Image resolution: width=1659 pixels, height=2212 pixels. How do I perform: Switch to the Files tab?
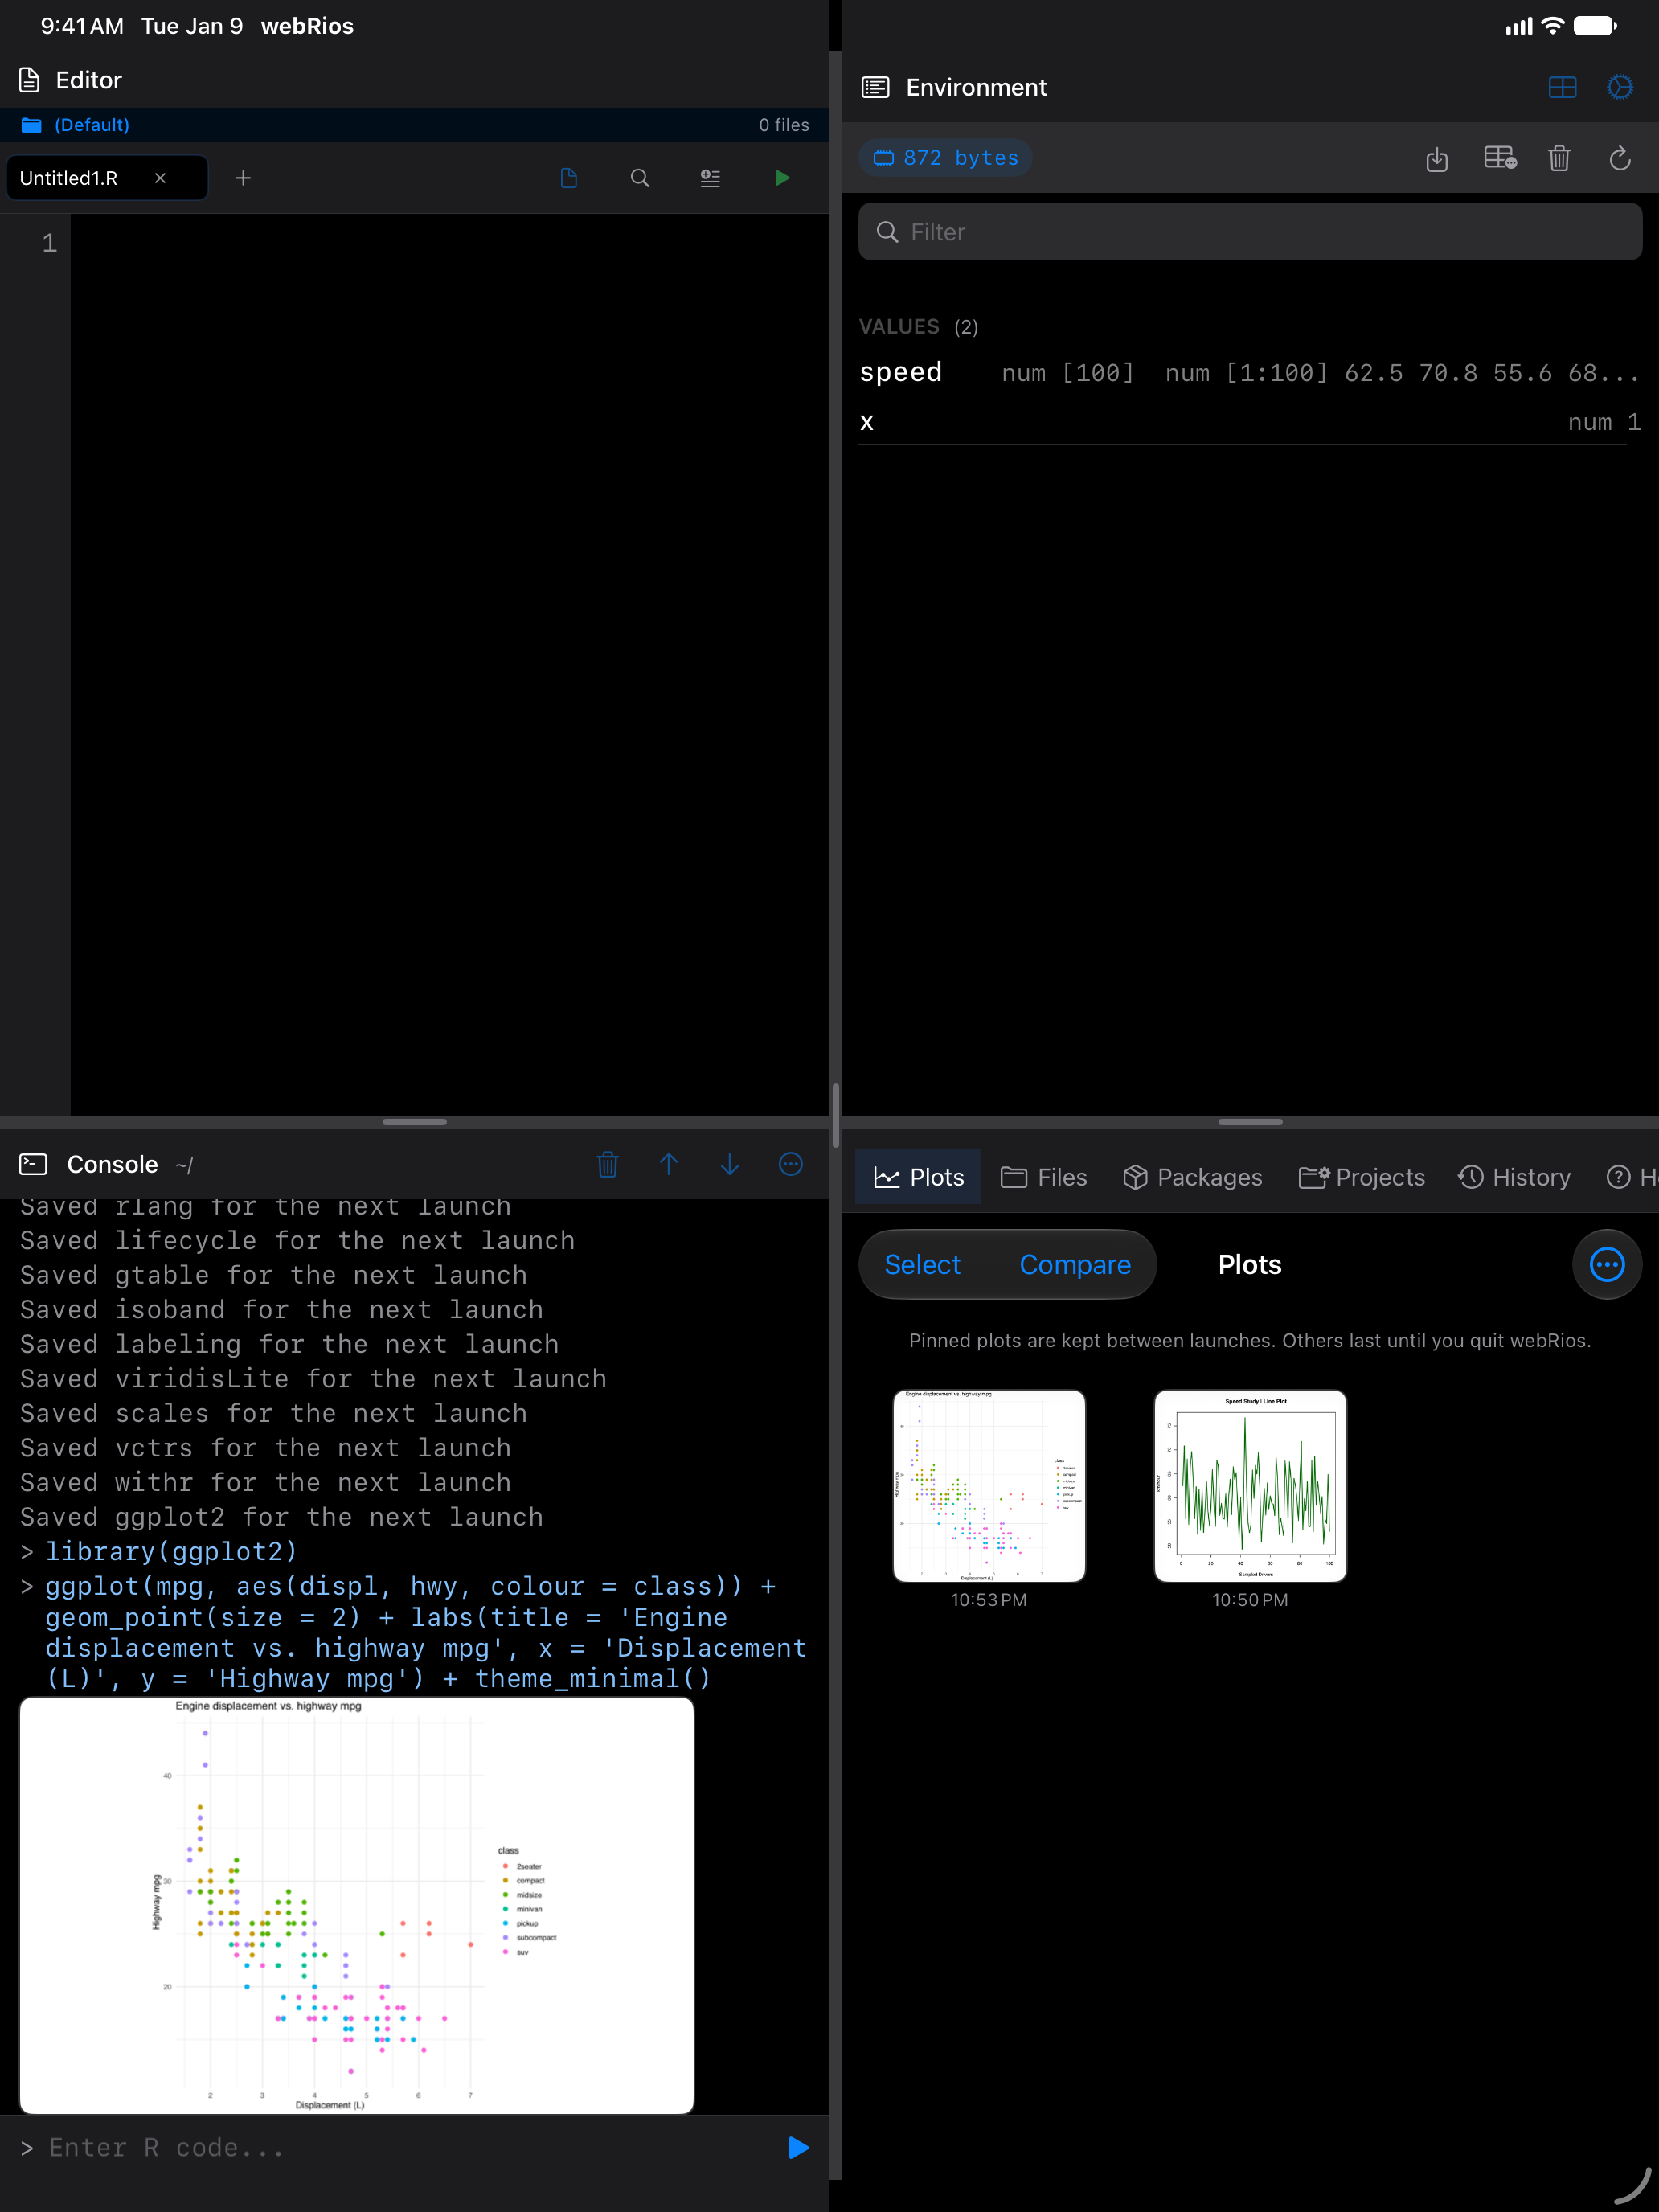coord(1043,1177)
